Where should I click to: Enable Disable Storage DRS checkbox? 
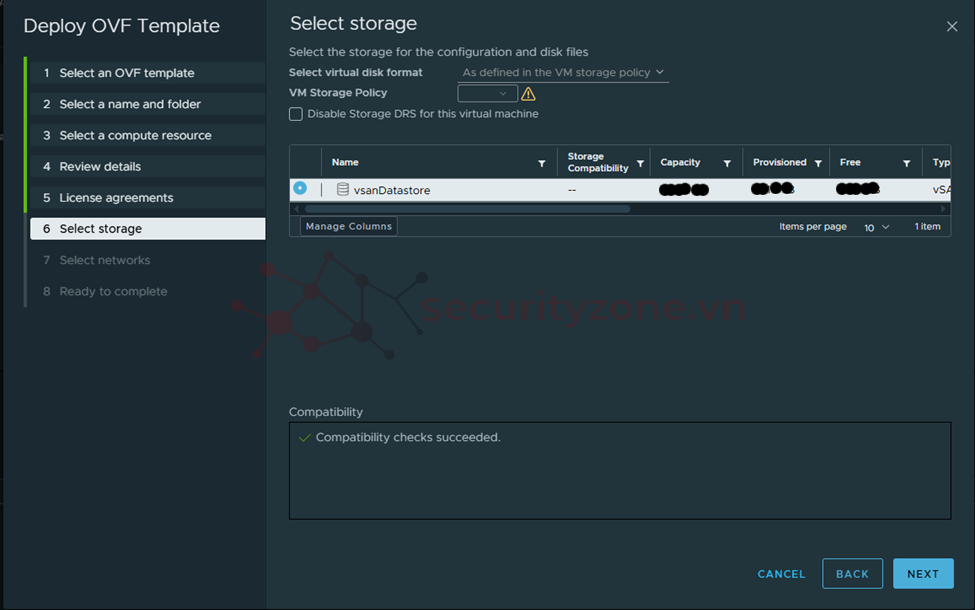pyautogui.click(x=296, y=114)
